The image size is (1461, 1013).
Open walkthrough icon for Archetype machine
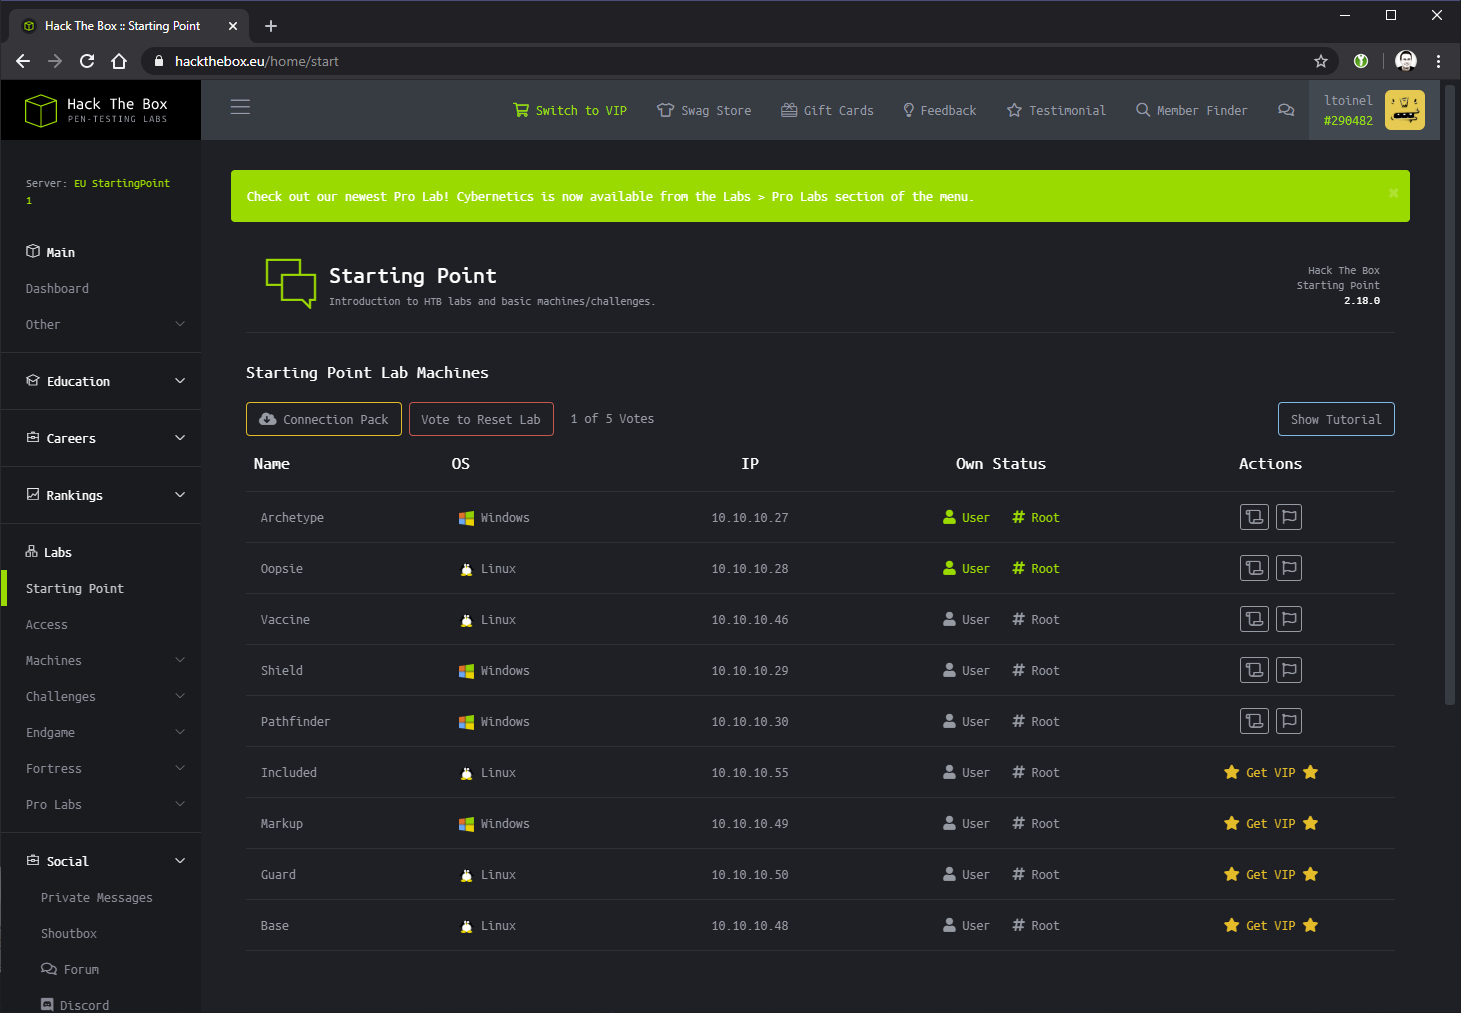coord(1254,517)
